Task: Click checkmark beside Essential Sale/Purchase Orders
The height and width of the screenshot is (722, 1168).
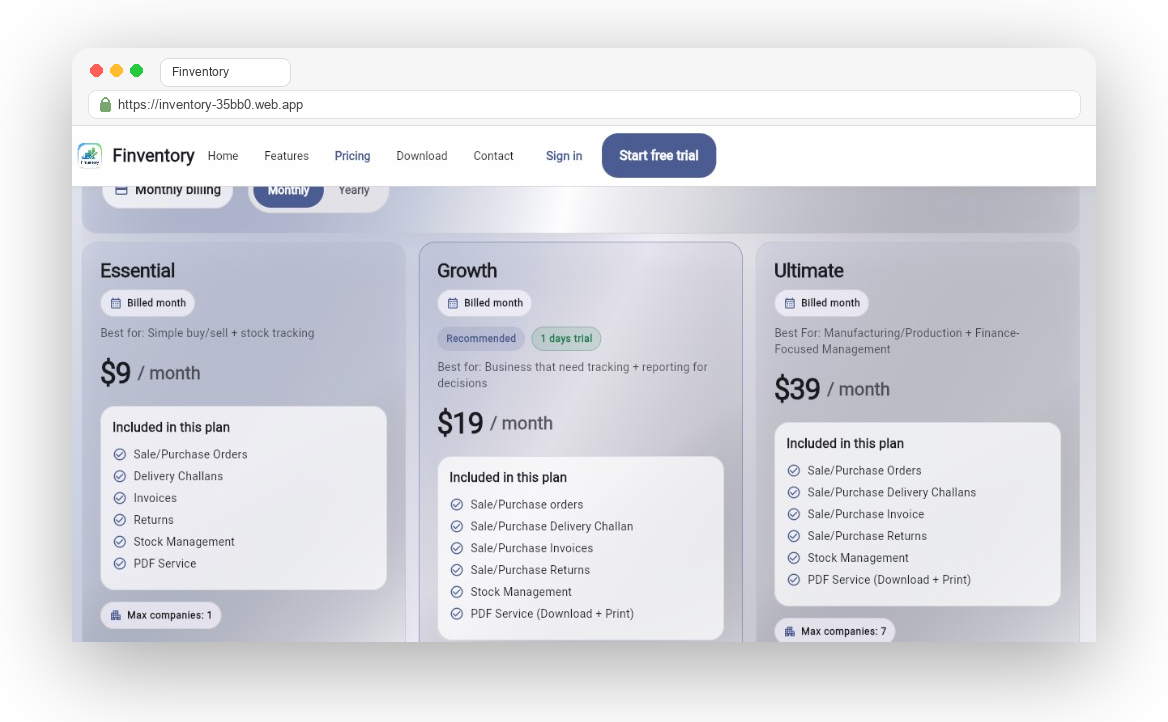Action: pos(119,455)
